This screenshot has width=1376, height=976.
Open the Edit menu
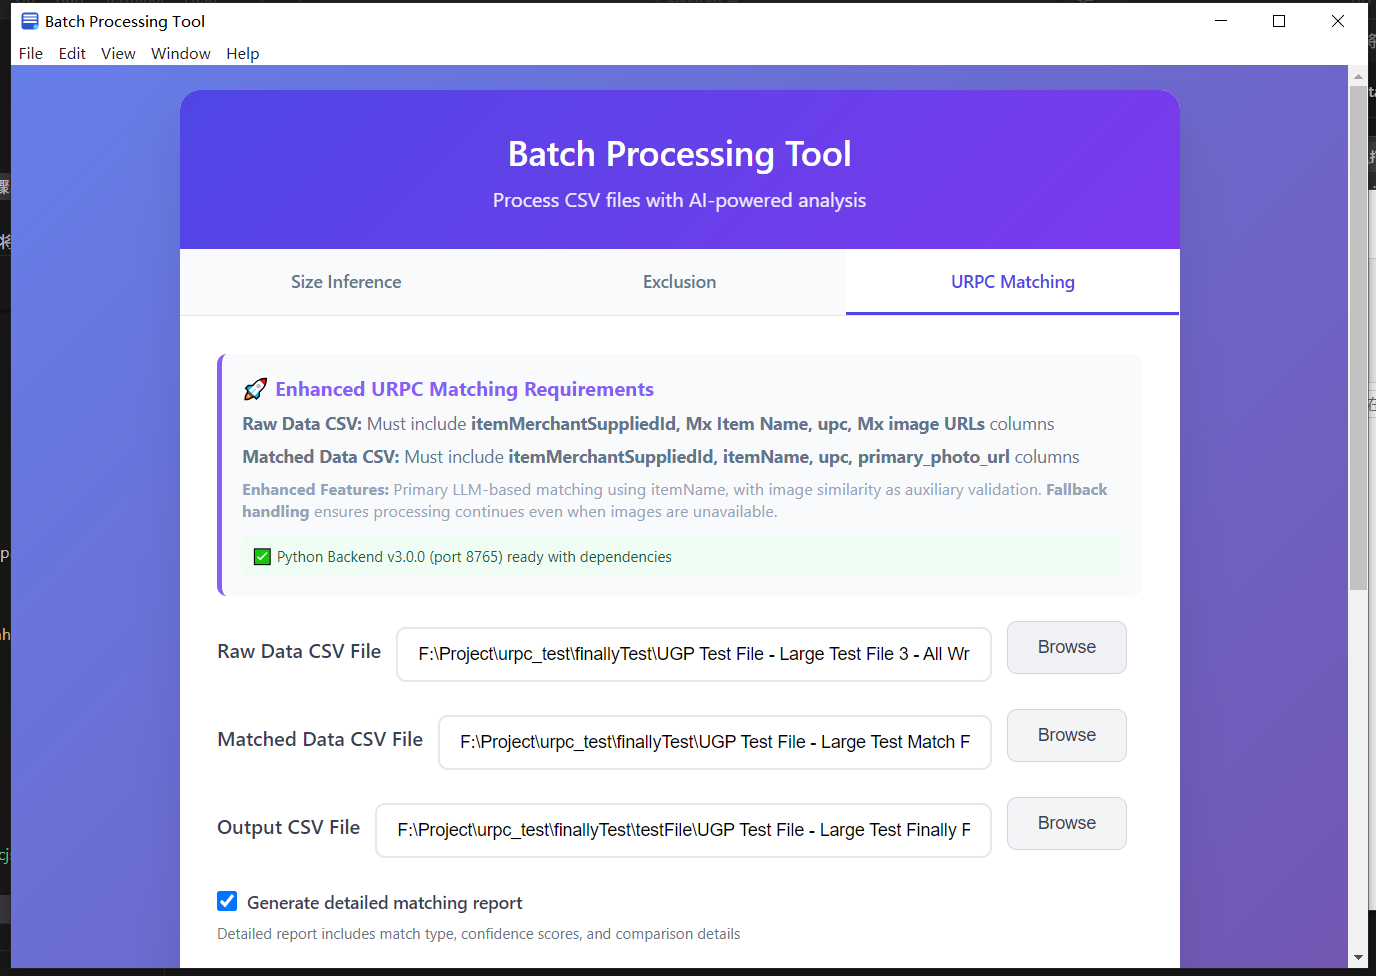pyautogui.click(x=71, y=53)
